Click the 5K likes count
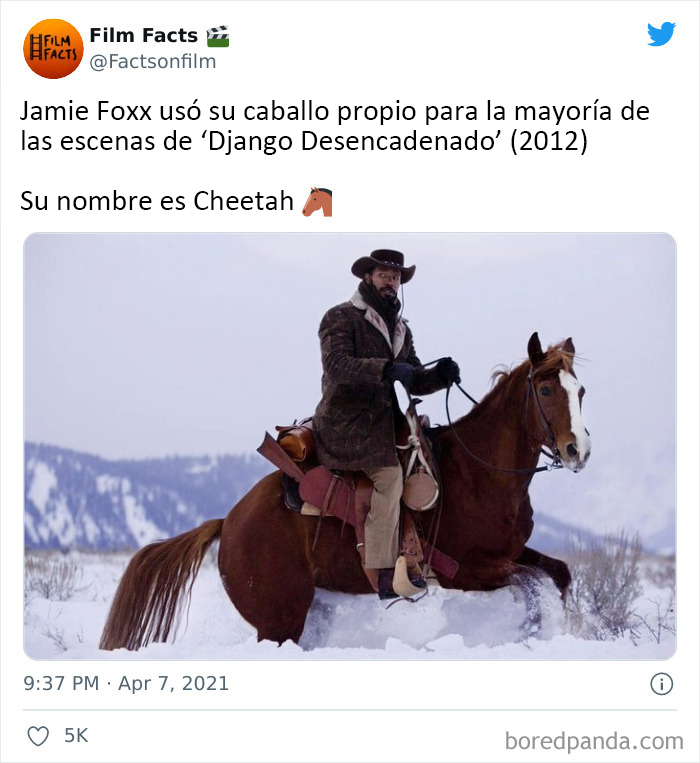700x763 pixels. tap(76, 736)
